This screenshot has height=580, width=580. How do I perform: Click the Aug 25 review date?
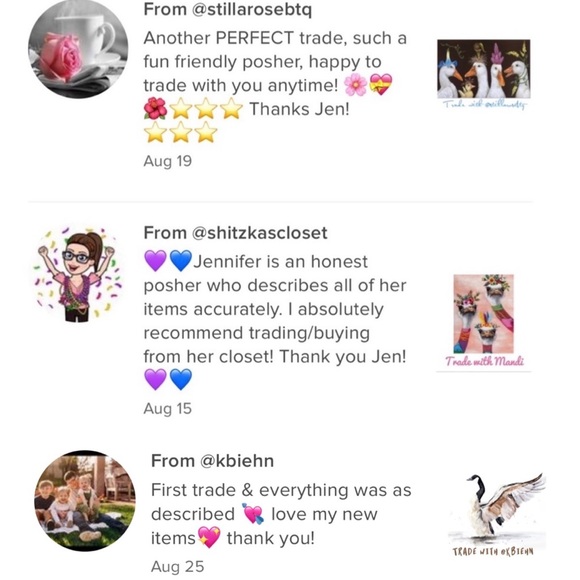(x=178, y=566)
